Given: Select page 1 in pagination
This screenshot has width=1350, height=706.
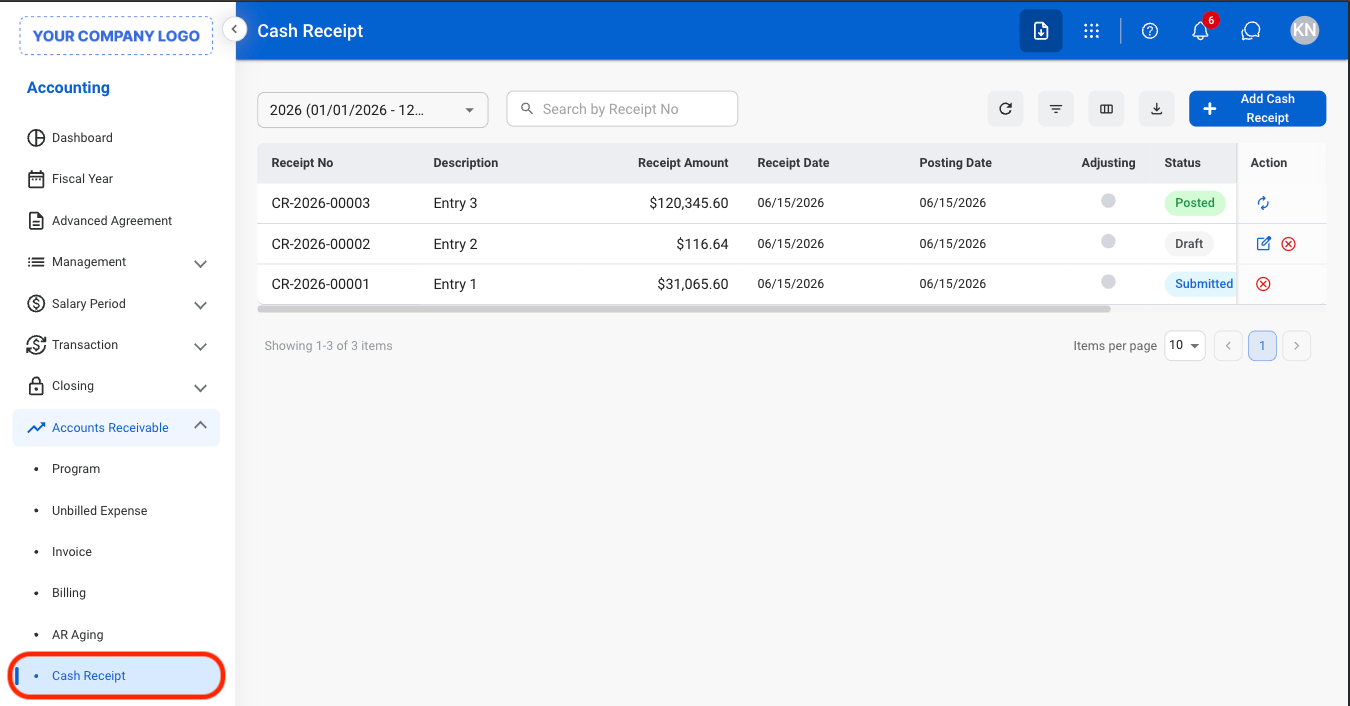Looking at the screenshot, I should pos(1262,346).
